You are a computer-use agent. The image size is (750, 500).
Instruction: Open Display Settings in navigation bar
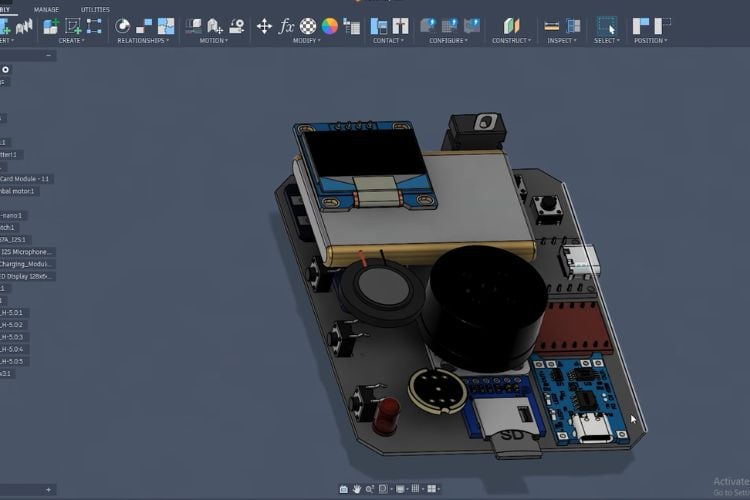pos(400,489)
